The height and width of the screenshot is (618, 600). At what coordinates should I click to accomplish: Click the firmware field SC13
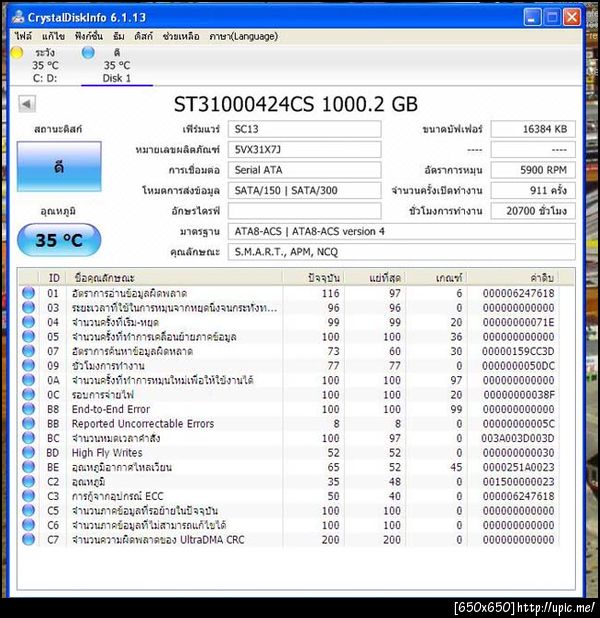click(304, 129)
